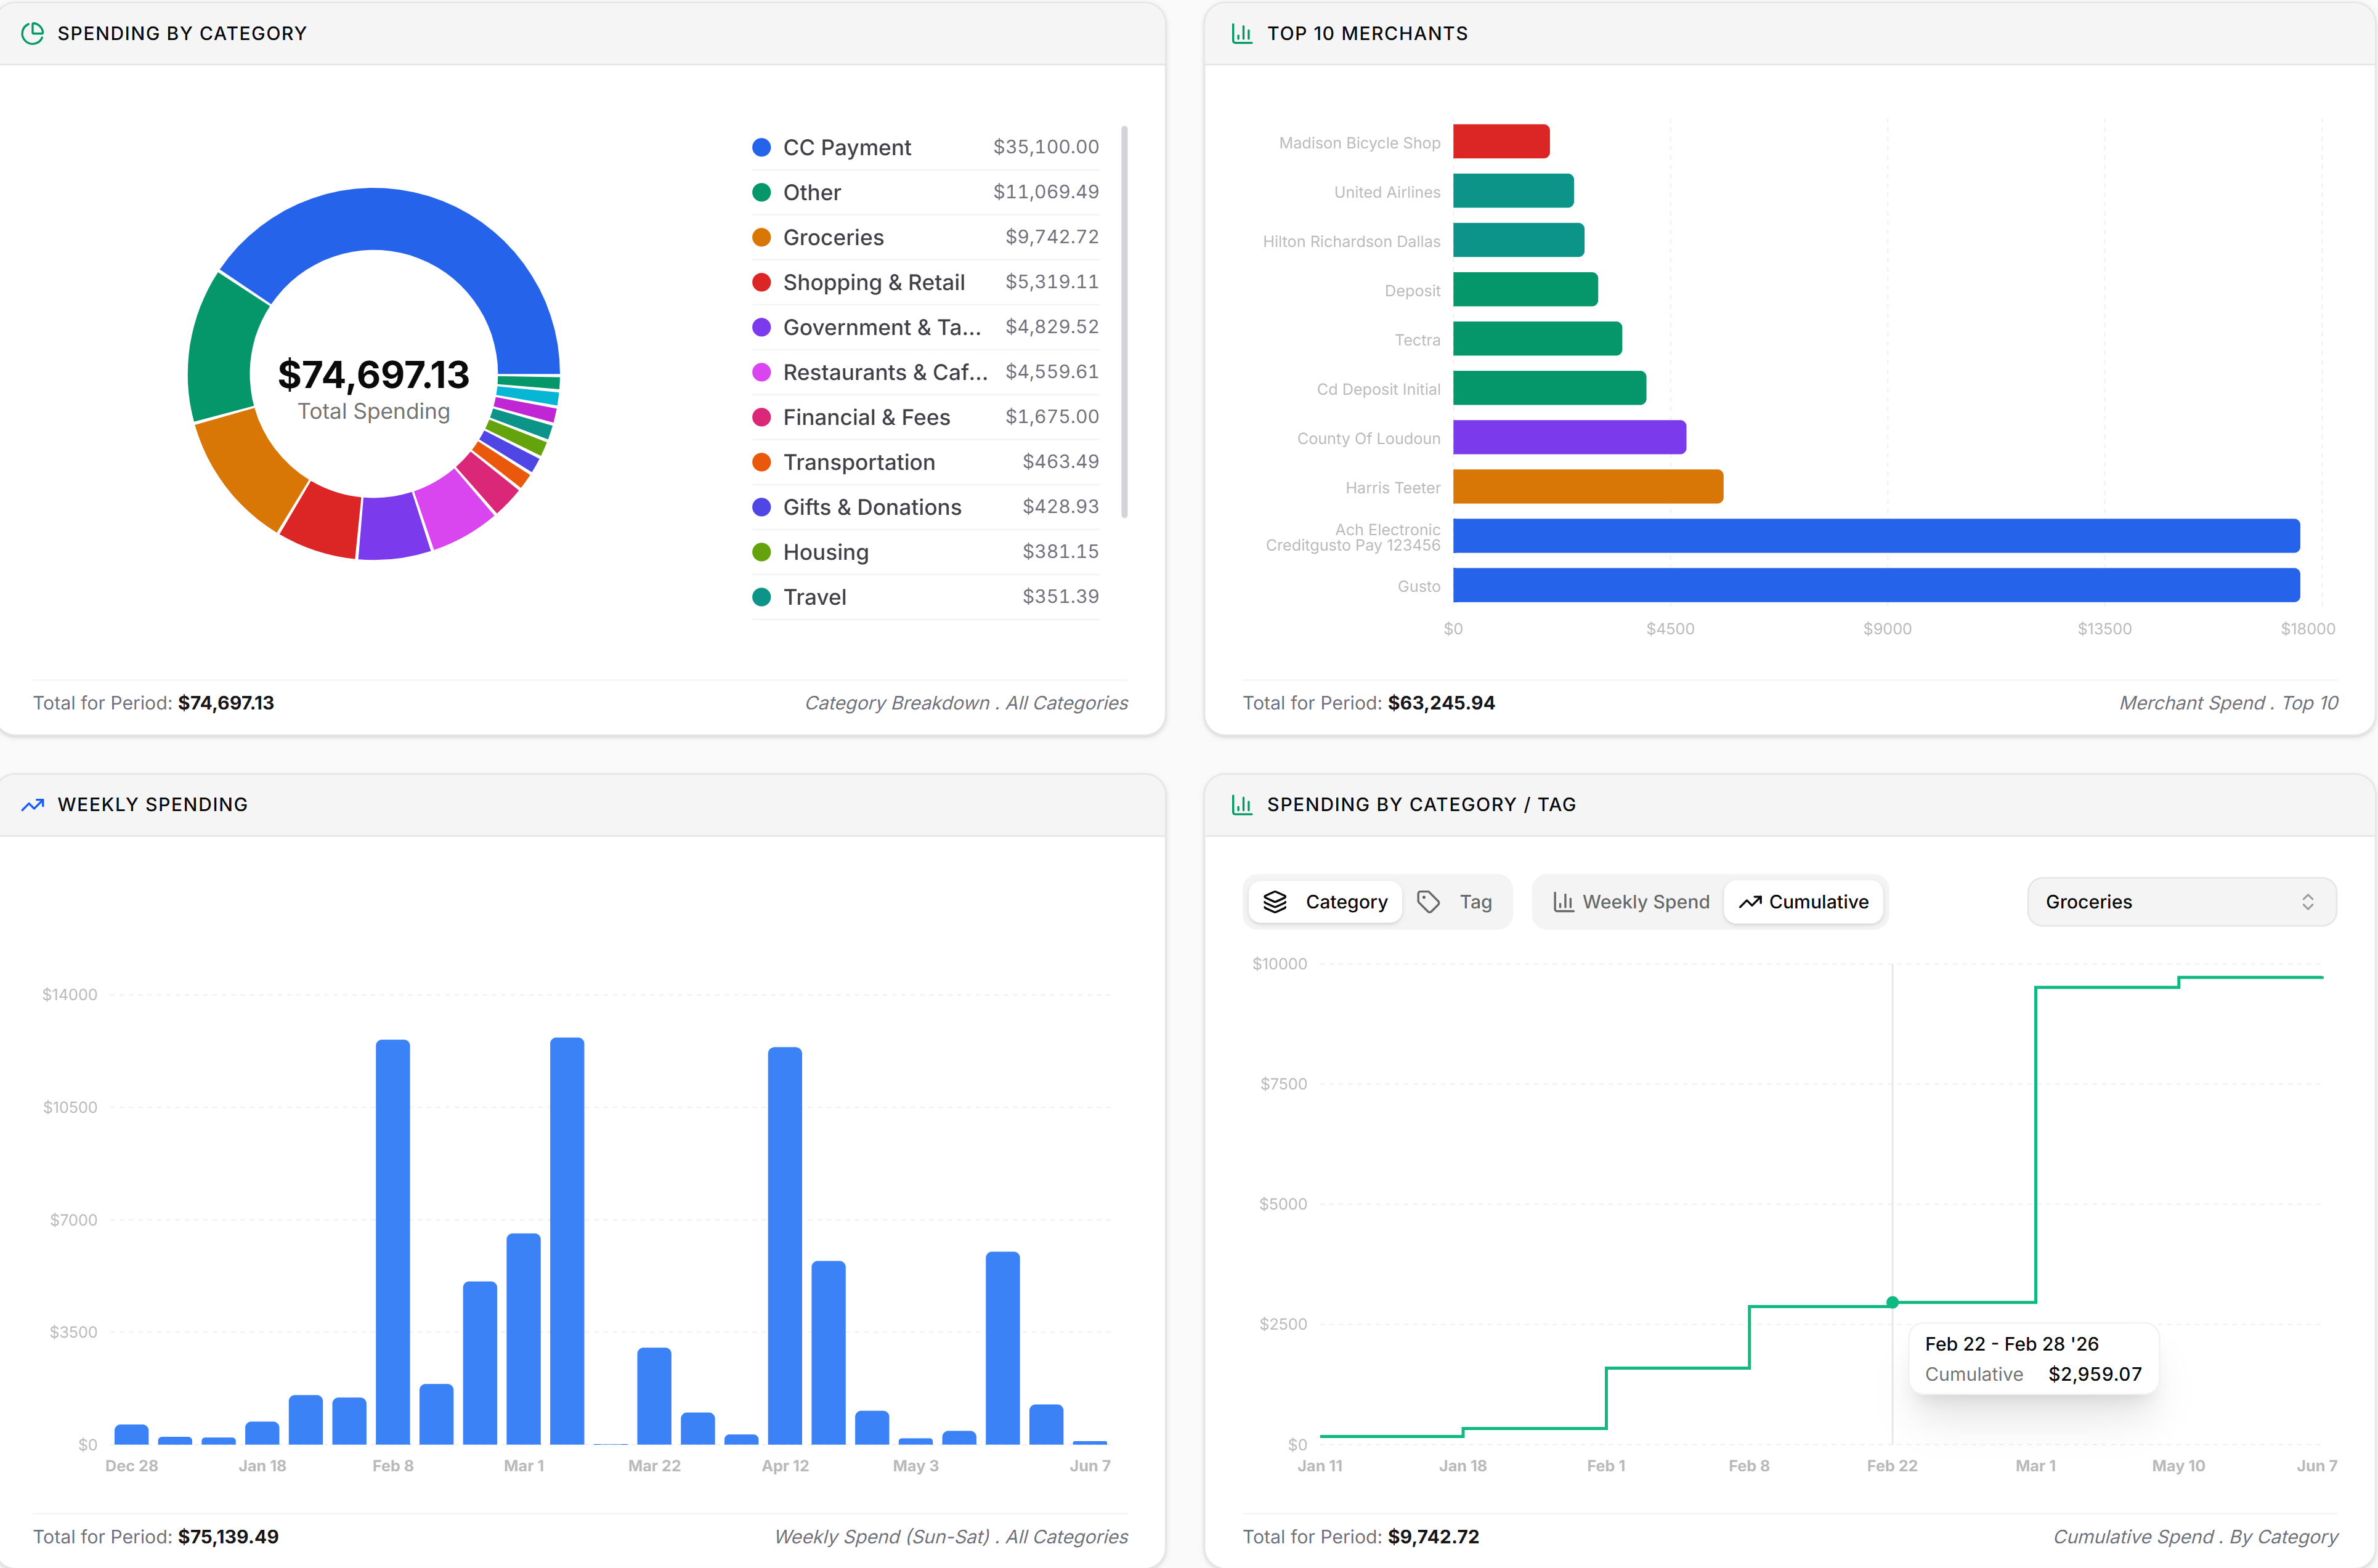Click the Ach Electronic Creditgusto Pay bar

click(1876, 535)
